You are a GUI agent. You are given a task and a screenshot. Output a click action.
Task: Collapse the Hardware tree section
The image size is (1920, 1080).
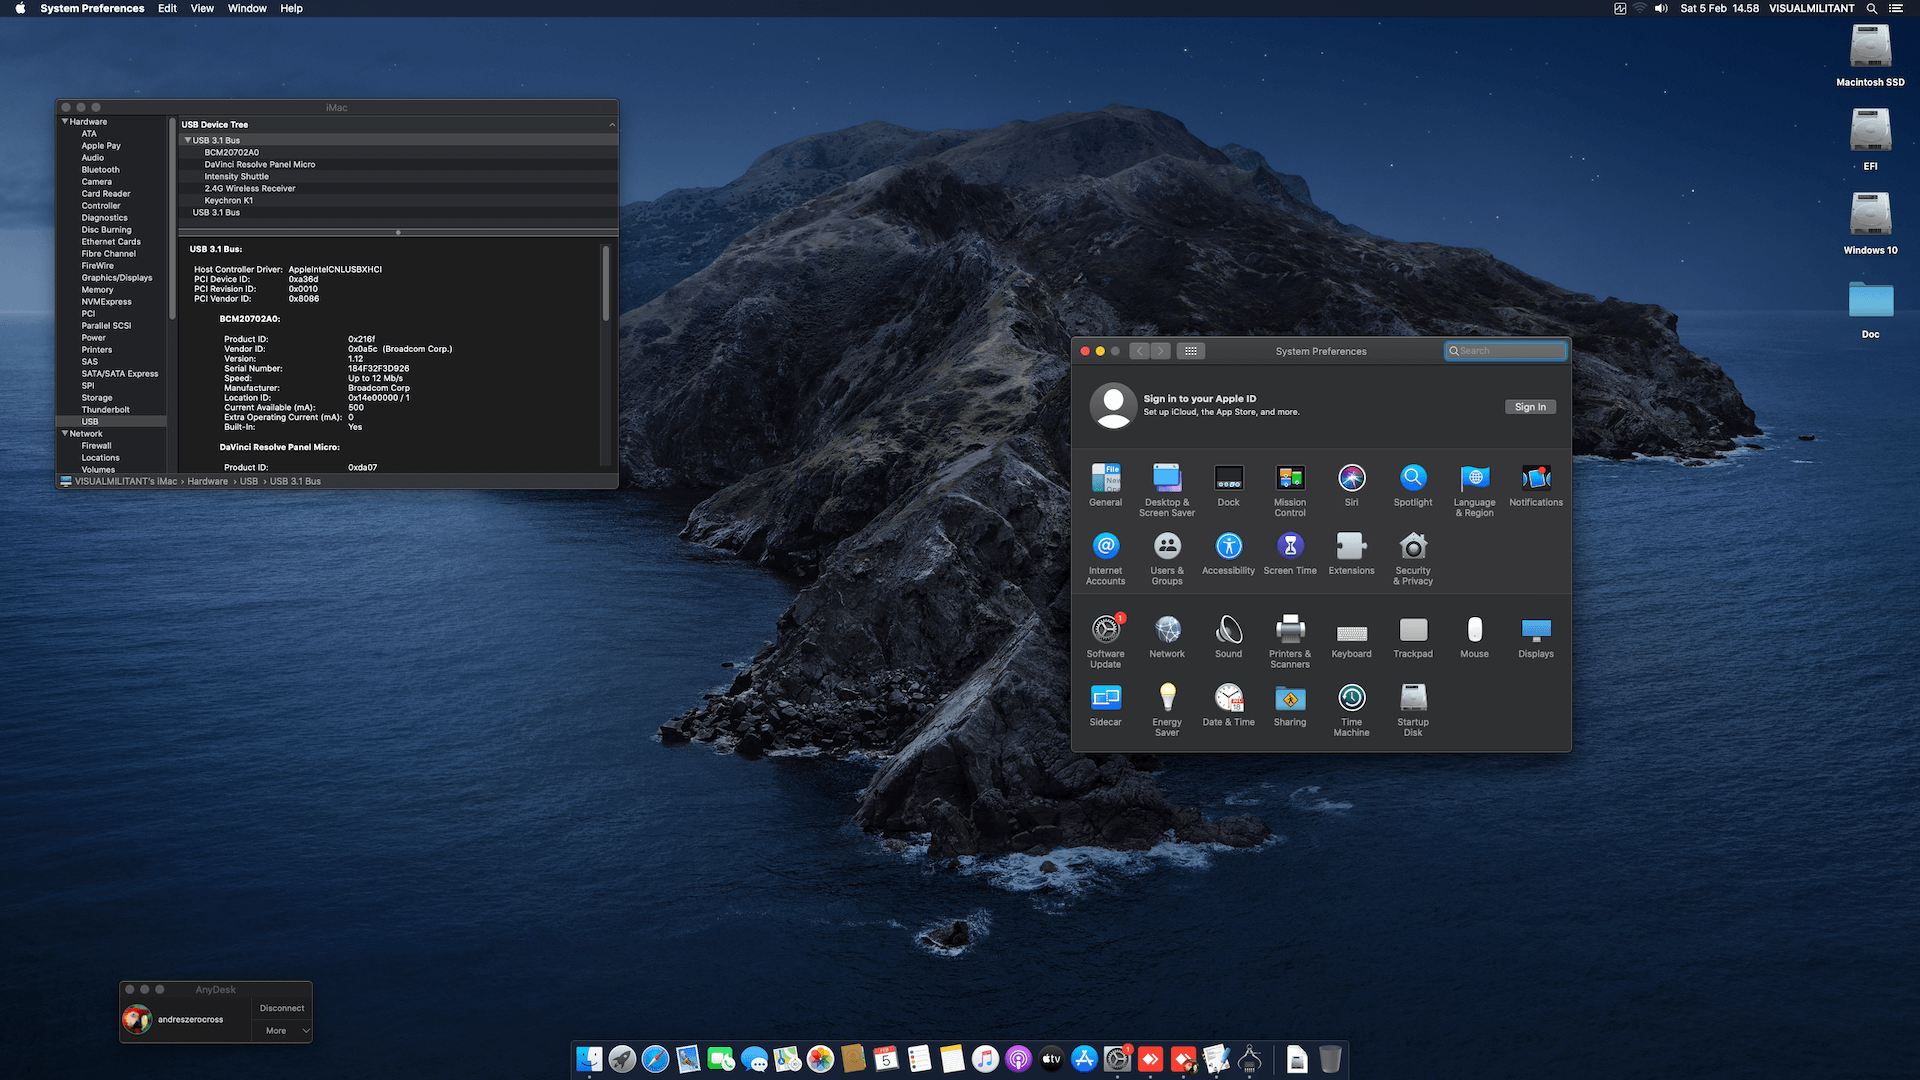[65, 122]
